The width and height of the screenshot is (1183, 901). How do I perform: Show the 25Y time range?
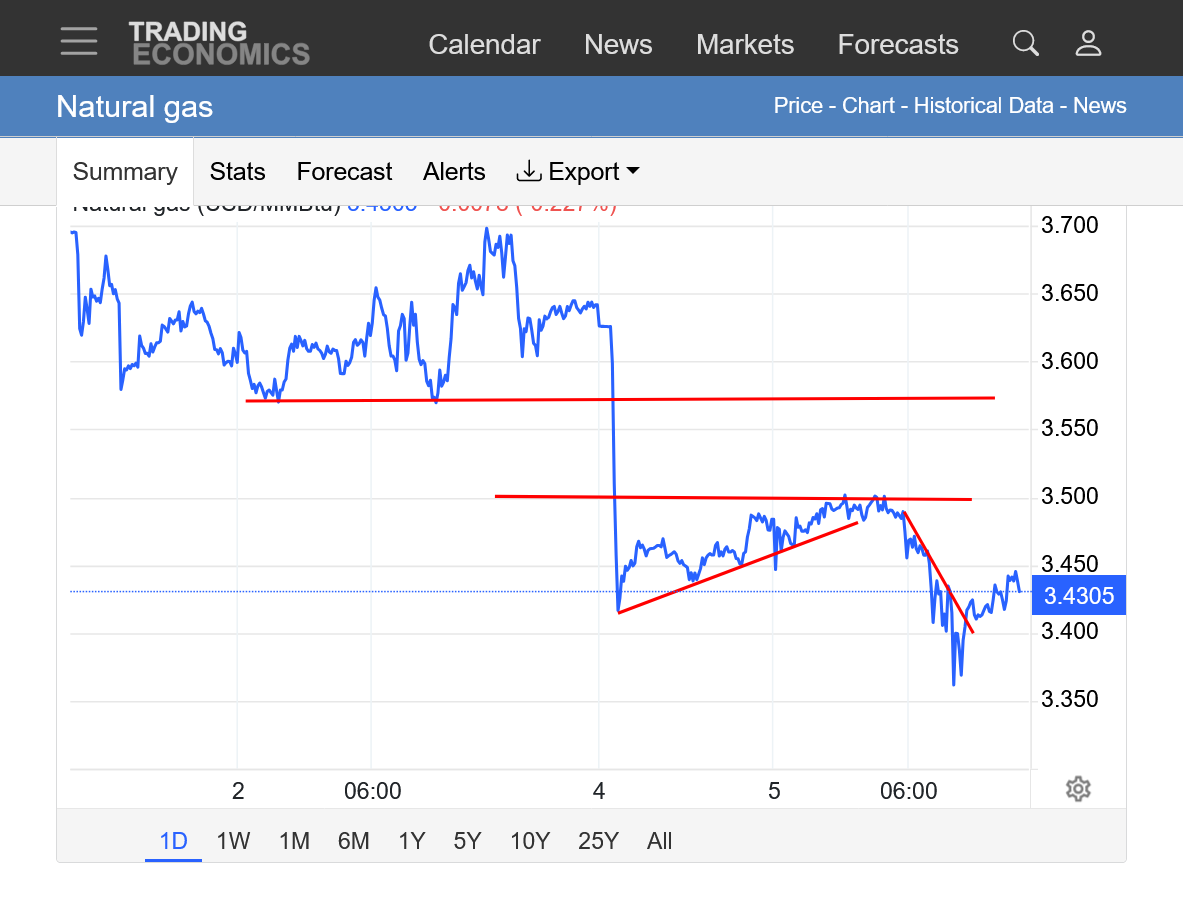coord(598,841)
